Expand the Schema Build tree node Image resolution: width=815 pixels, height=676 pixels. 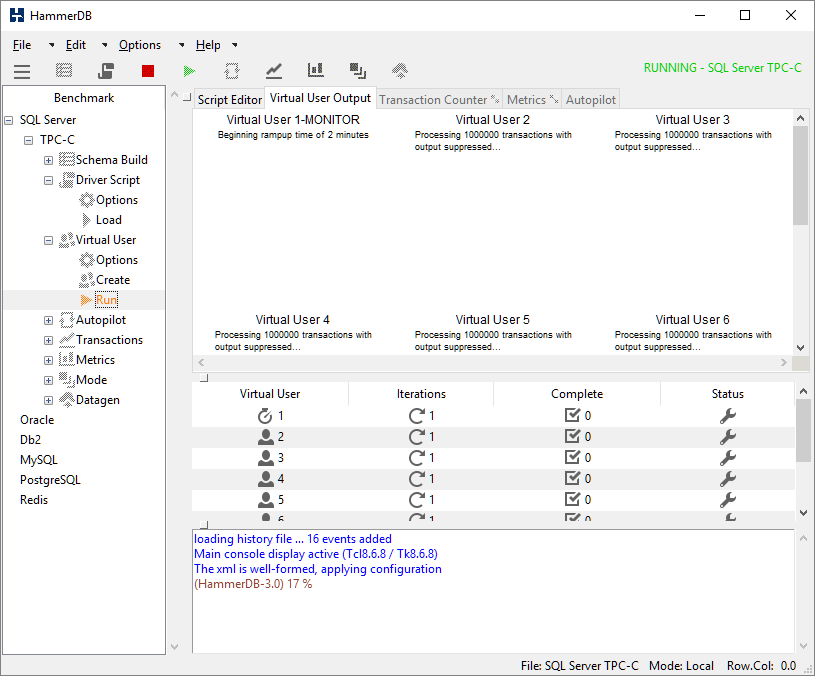[x=48, y=160]
